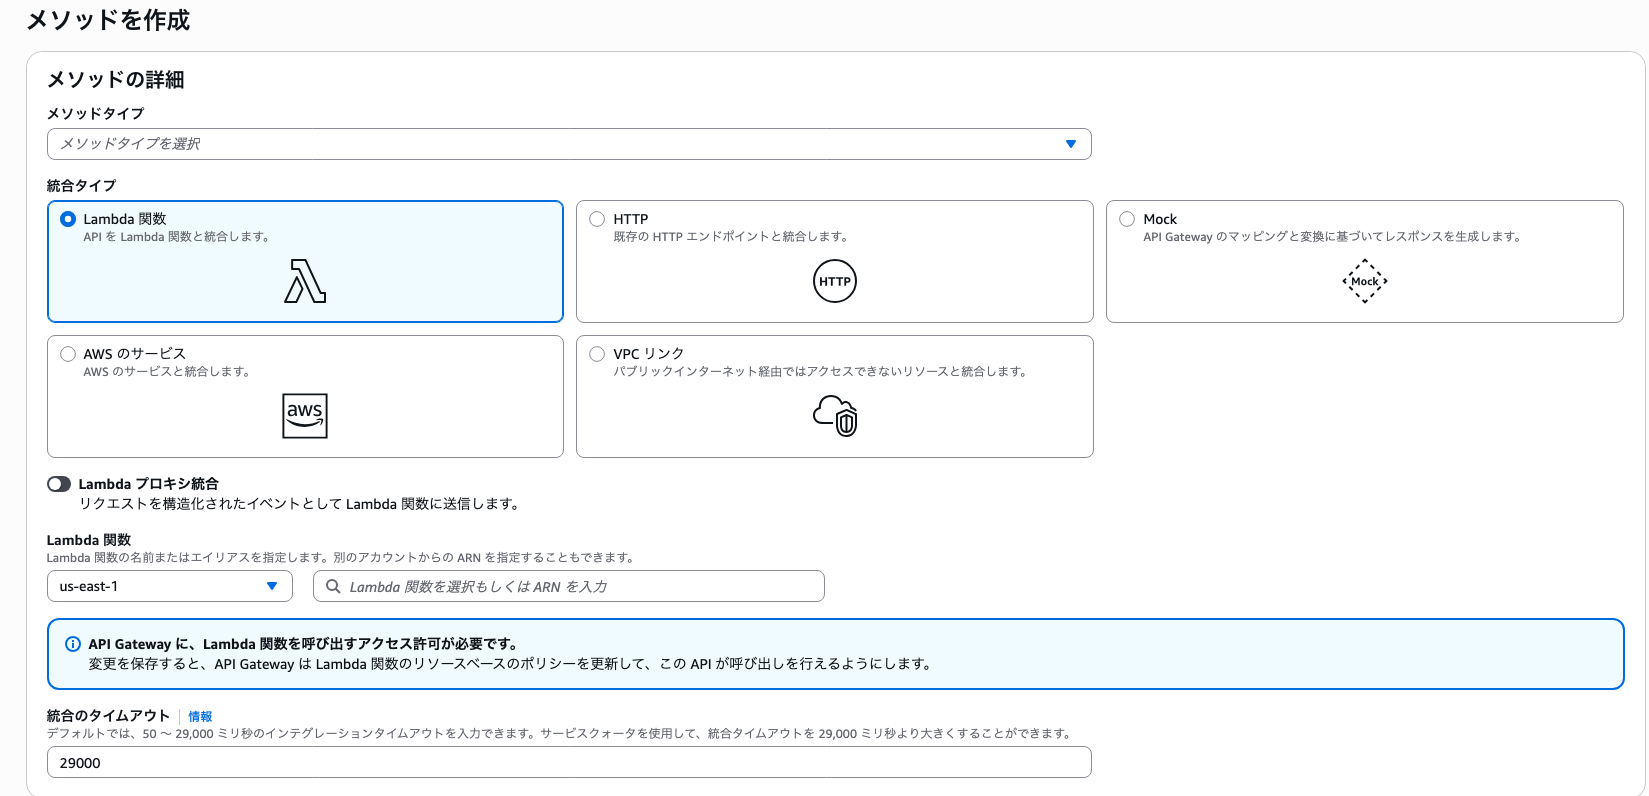Click the Mock diamond icon

point(1365,281)
